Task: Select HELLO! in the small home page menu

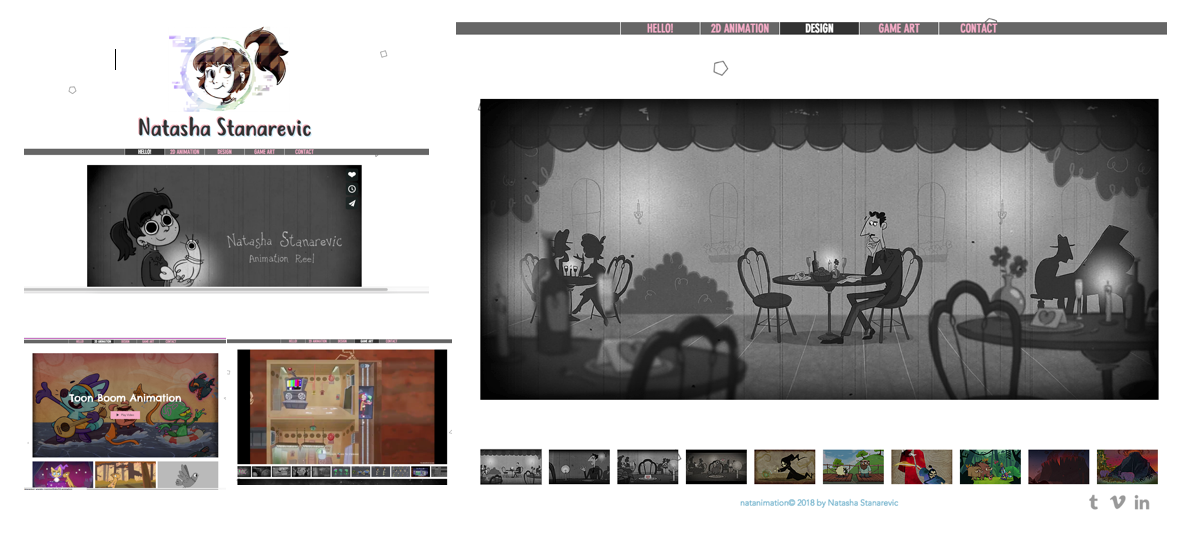Action: tap(144, 152)
